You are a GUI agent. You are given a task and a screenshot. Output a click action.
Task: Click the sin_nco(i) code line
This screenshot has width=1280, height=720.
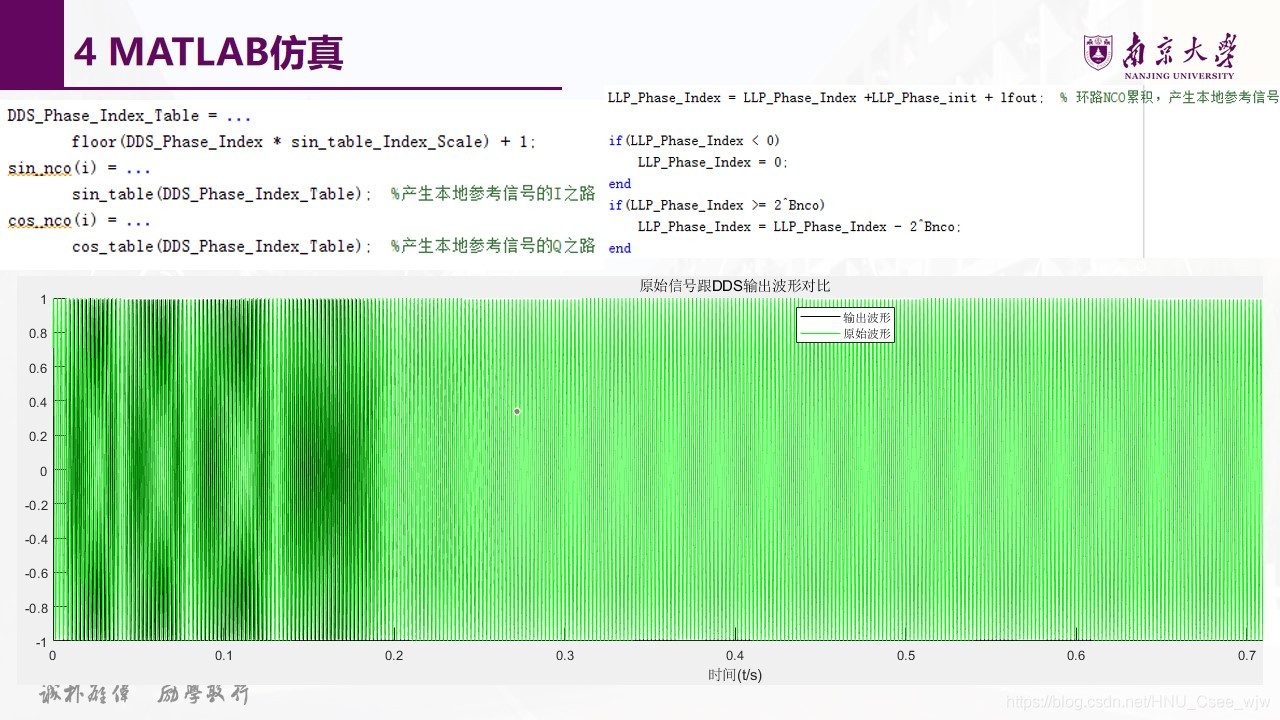(78, 168)
